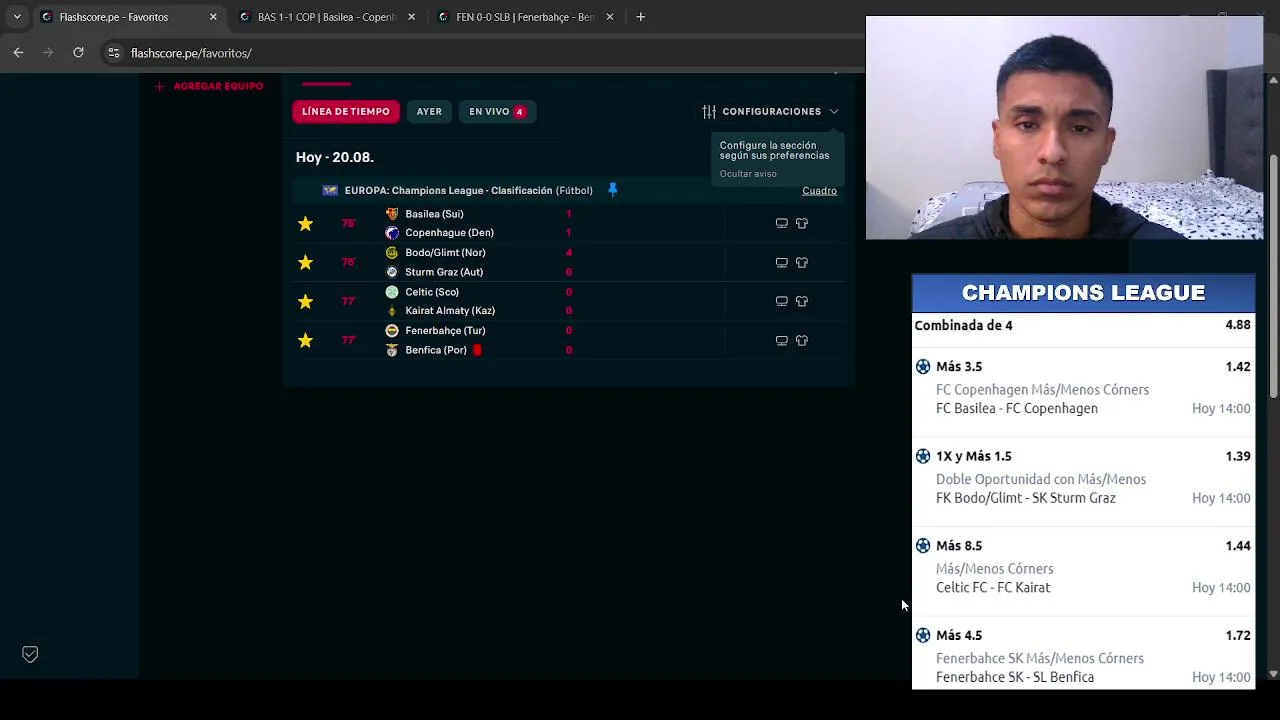This screenshot has height=720, width=1280.
Task: Click the blue pin icon next to Champions League
Action: 613,190
